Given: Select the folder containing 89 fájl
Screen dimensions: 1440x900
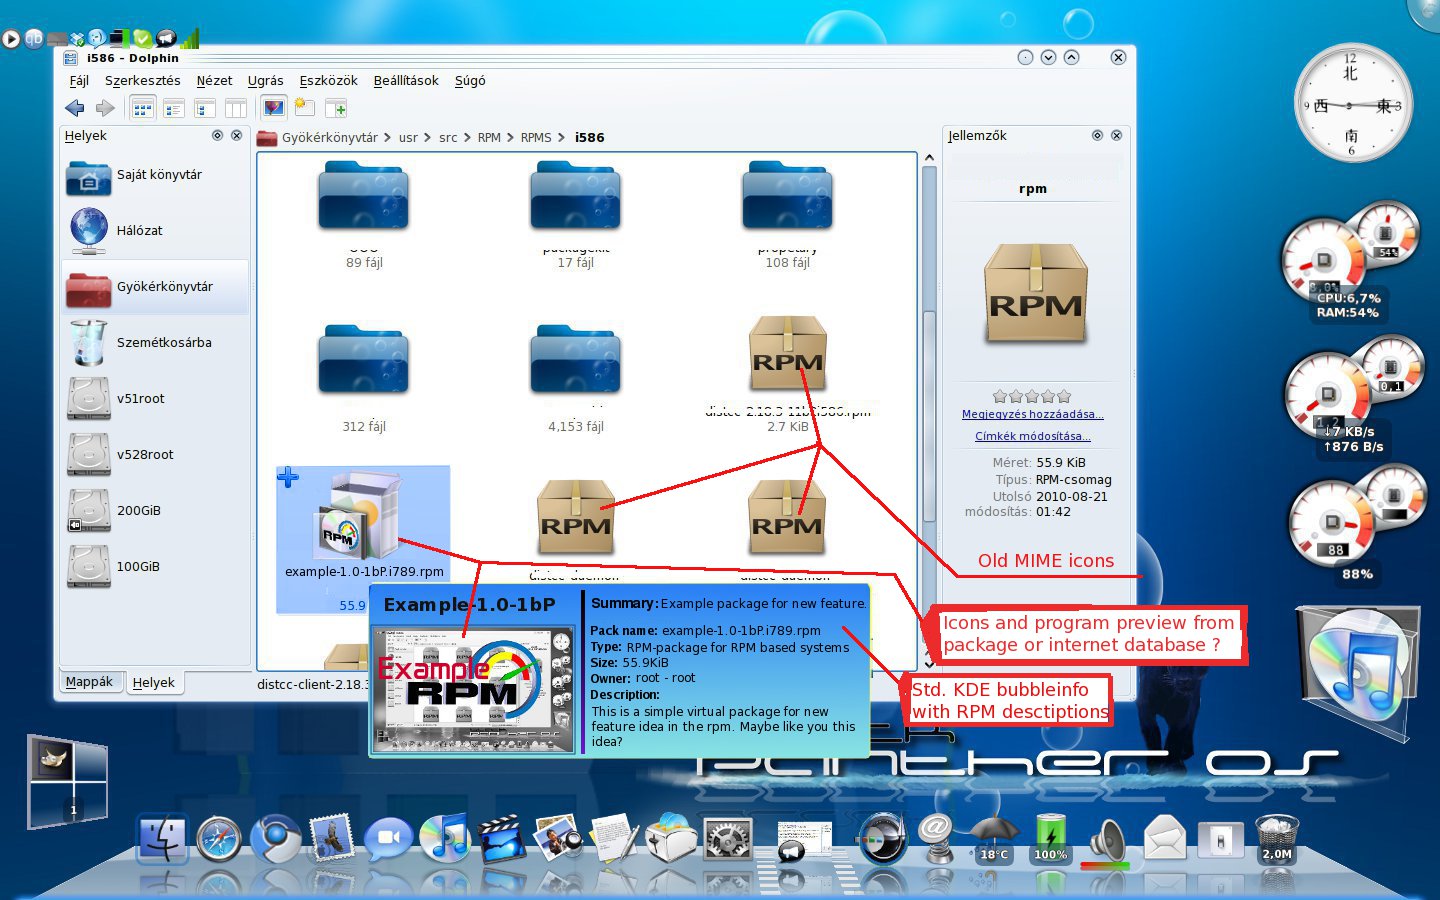Looking at the screenshot, I should pos(364,197).
